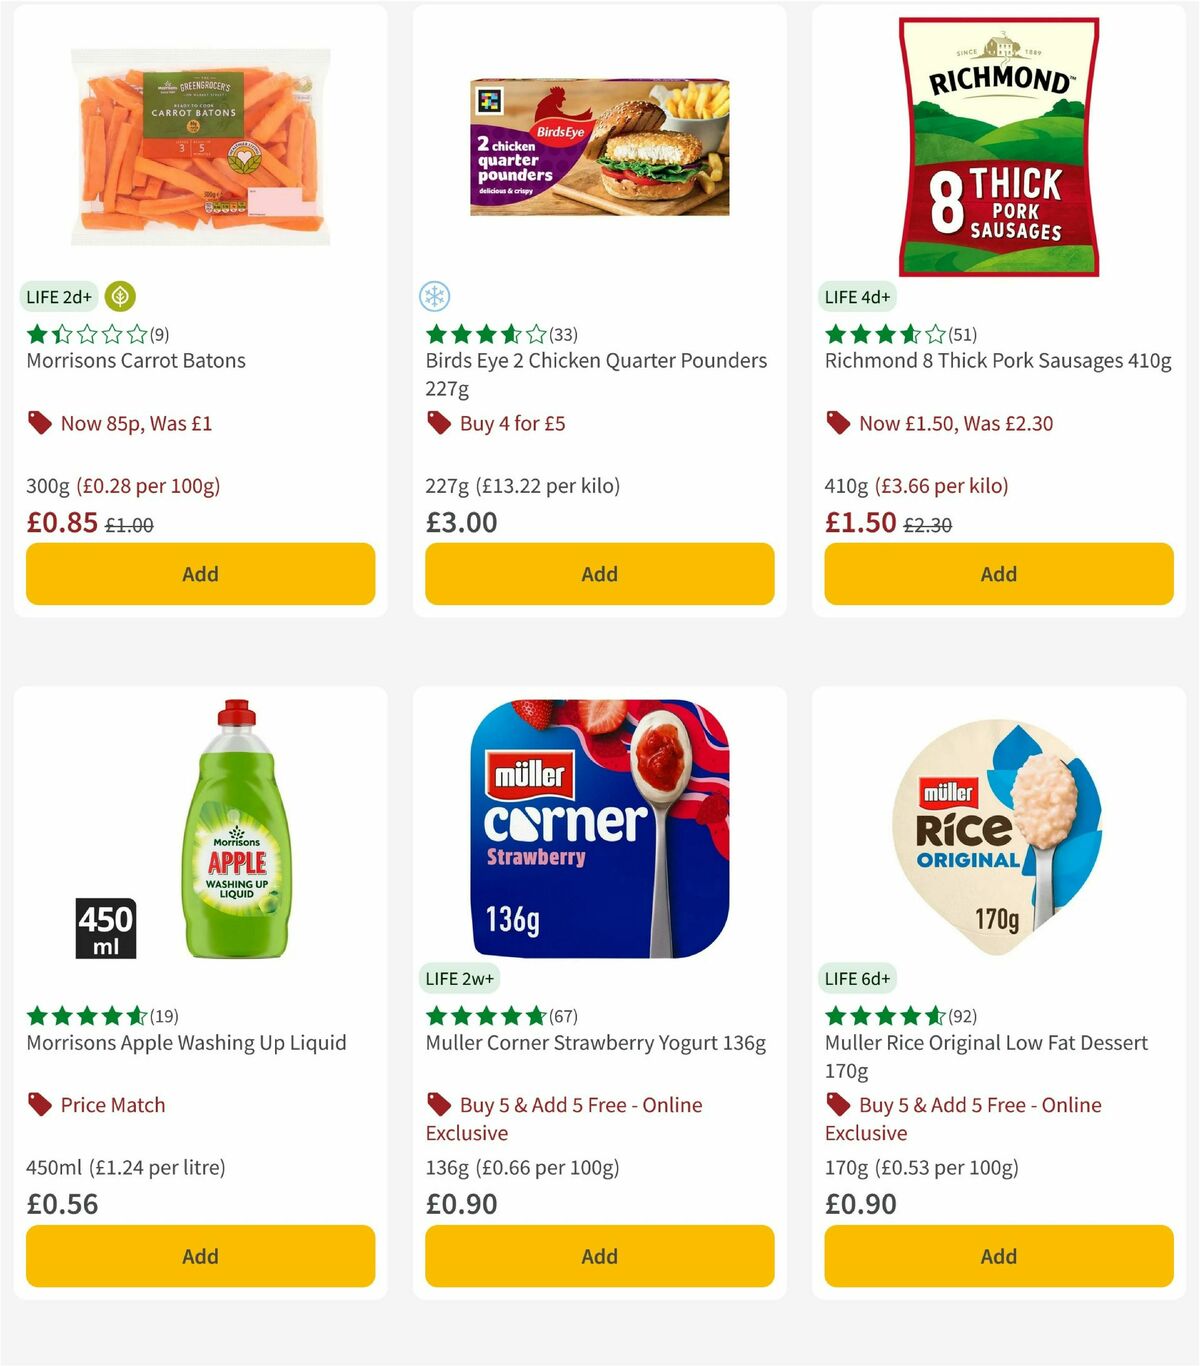Click the green leaf organic icon on Carrot Batons
Viewport: 1200px width, 1366px height.
coord(119,297)
